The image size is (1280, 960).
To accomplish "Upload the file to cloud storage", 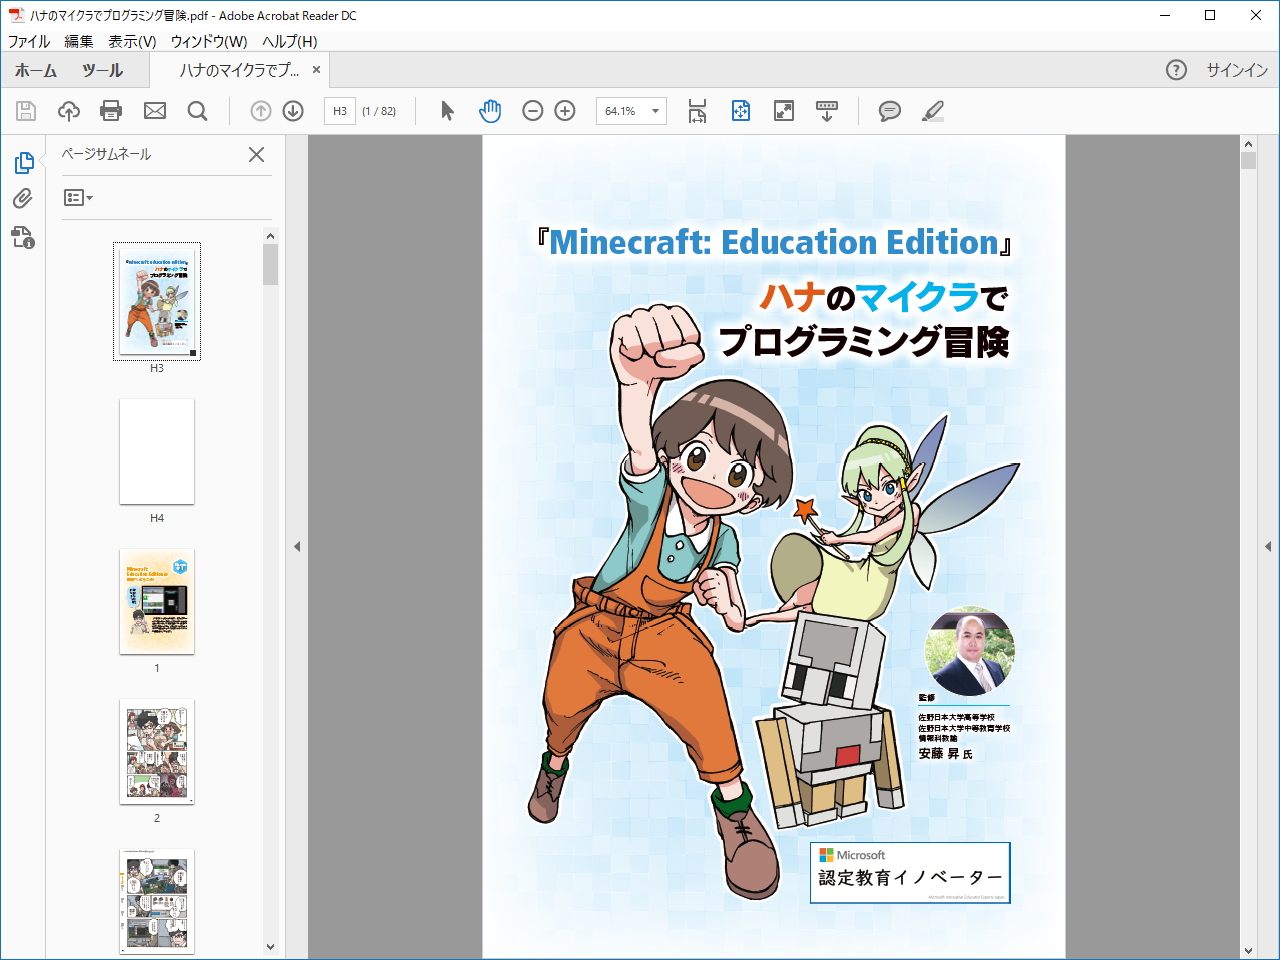I will [x=68, y=111].
